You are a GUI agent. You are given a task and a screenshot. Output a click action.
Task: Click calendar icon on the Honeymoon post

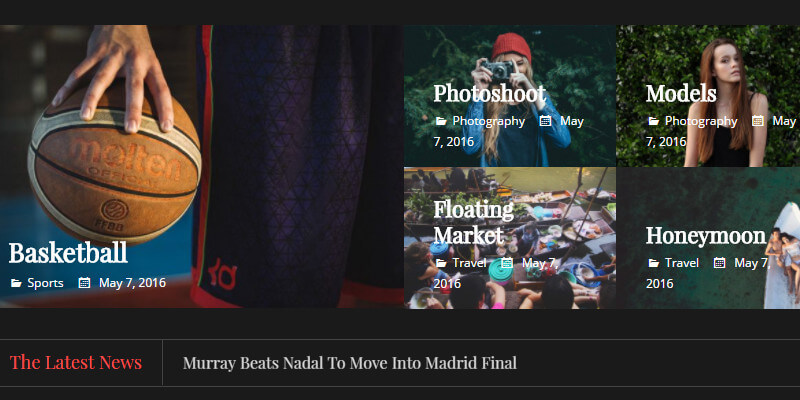coord(719,263)
